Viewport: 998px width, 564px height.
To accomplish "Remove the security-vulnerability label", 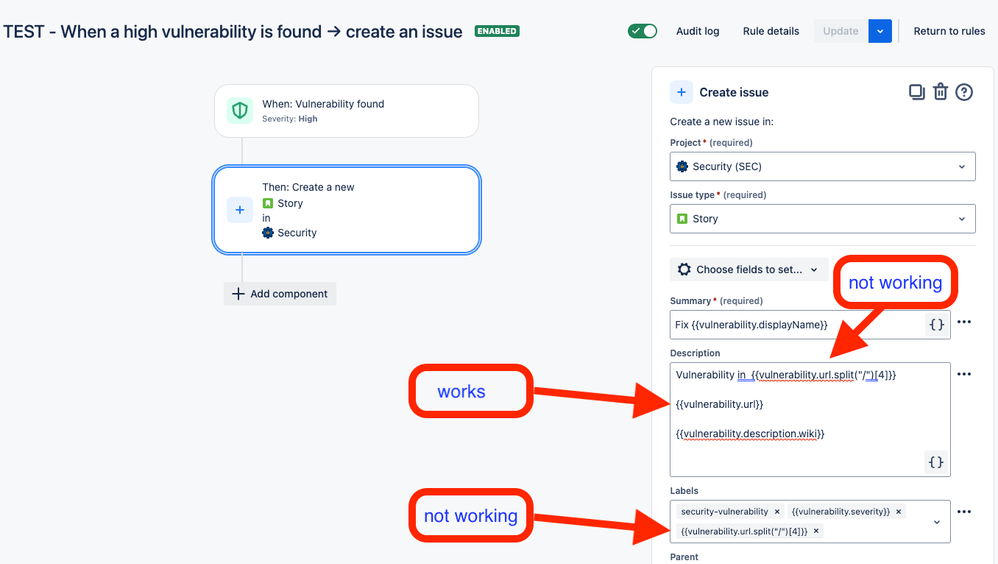I will pos(777,512).
